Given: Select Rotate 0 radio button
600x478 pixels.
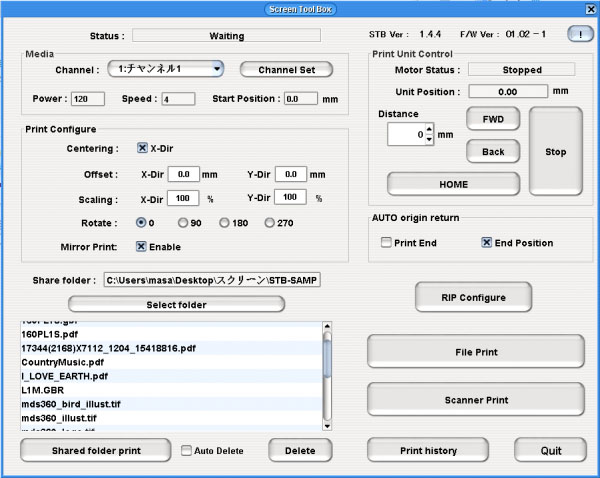Looking at the screenshot, I should [141, 222].
